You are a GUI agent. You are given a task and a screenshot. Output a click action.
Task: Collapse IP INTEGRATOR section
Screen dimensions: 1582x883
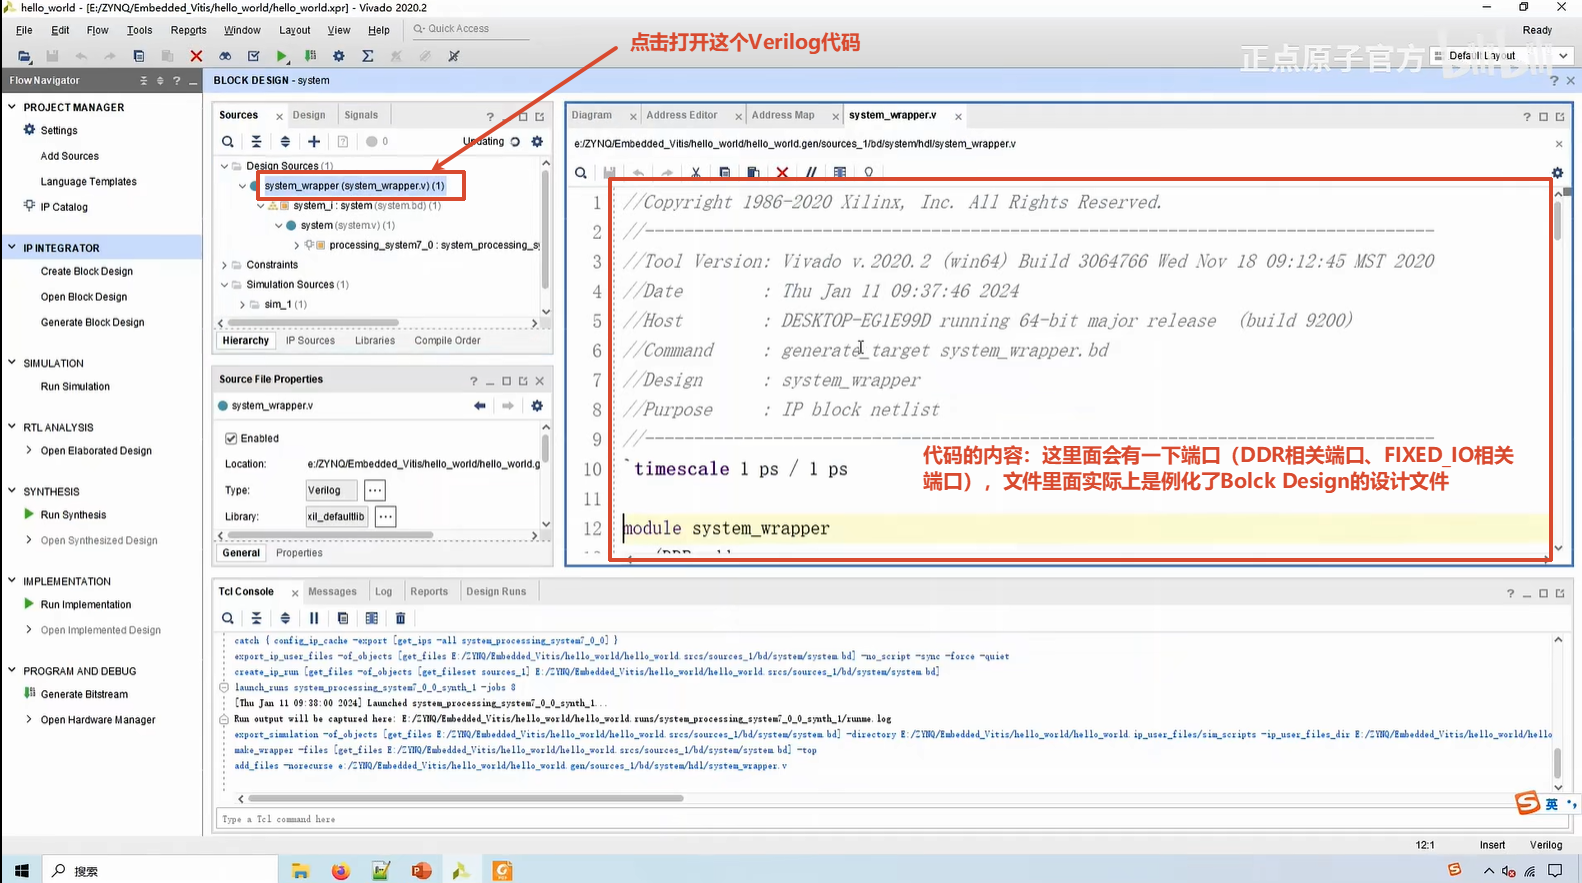pos(12,247)
